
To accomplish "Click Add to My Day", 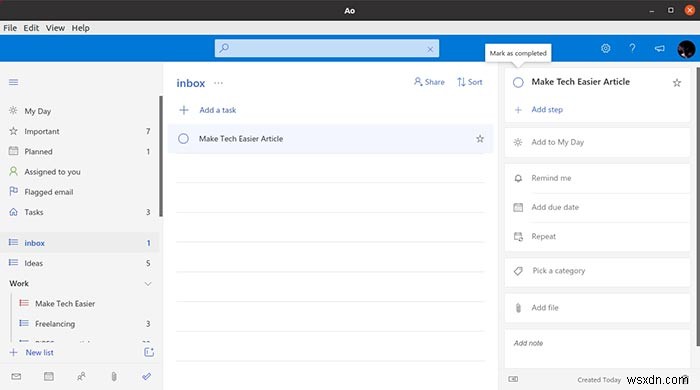I will [x=597, y=142].
